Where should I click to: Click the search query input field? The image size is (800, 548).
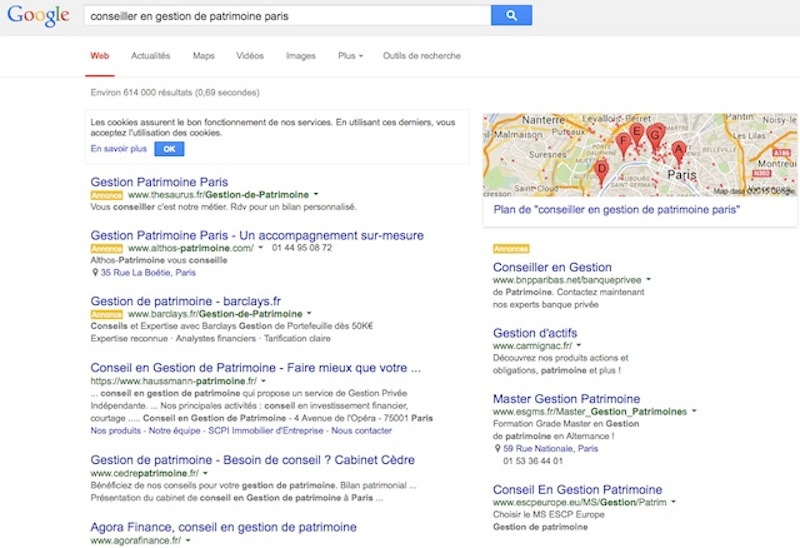(287, 16)
